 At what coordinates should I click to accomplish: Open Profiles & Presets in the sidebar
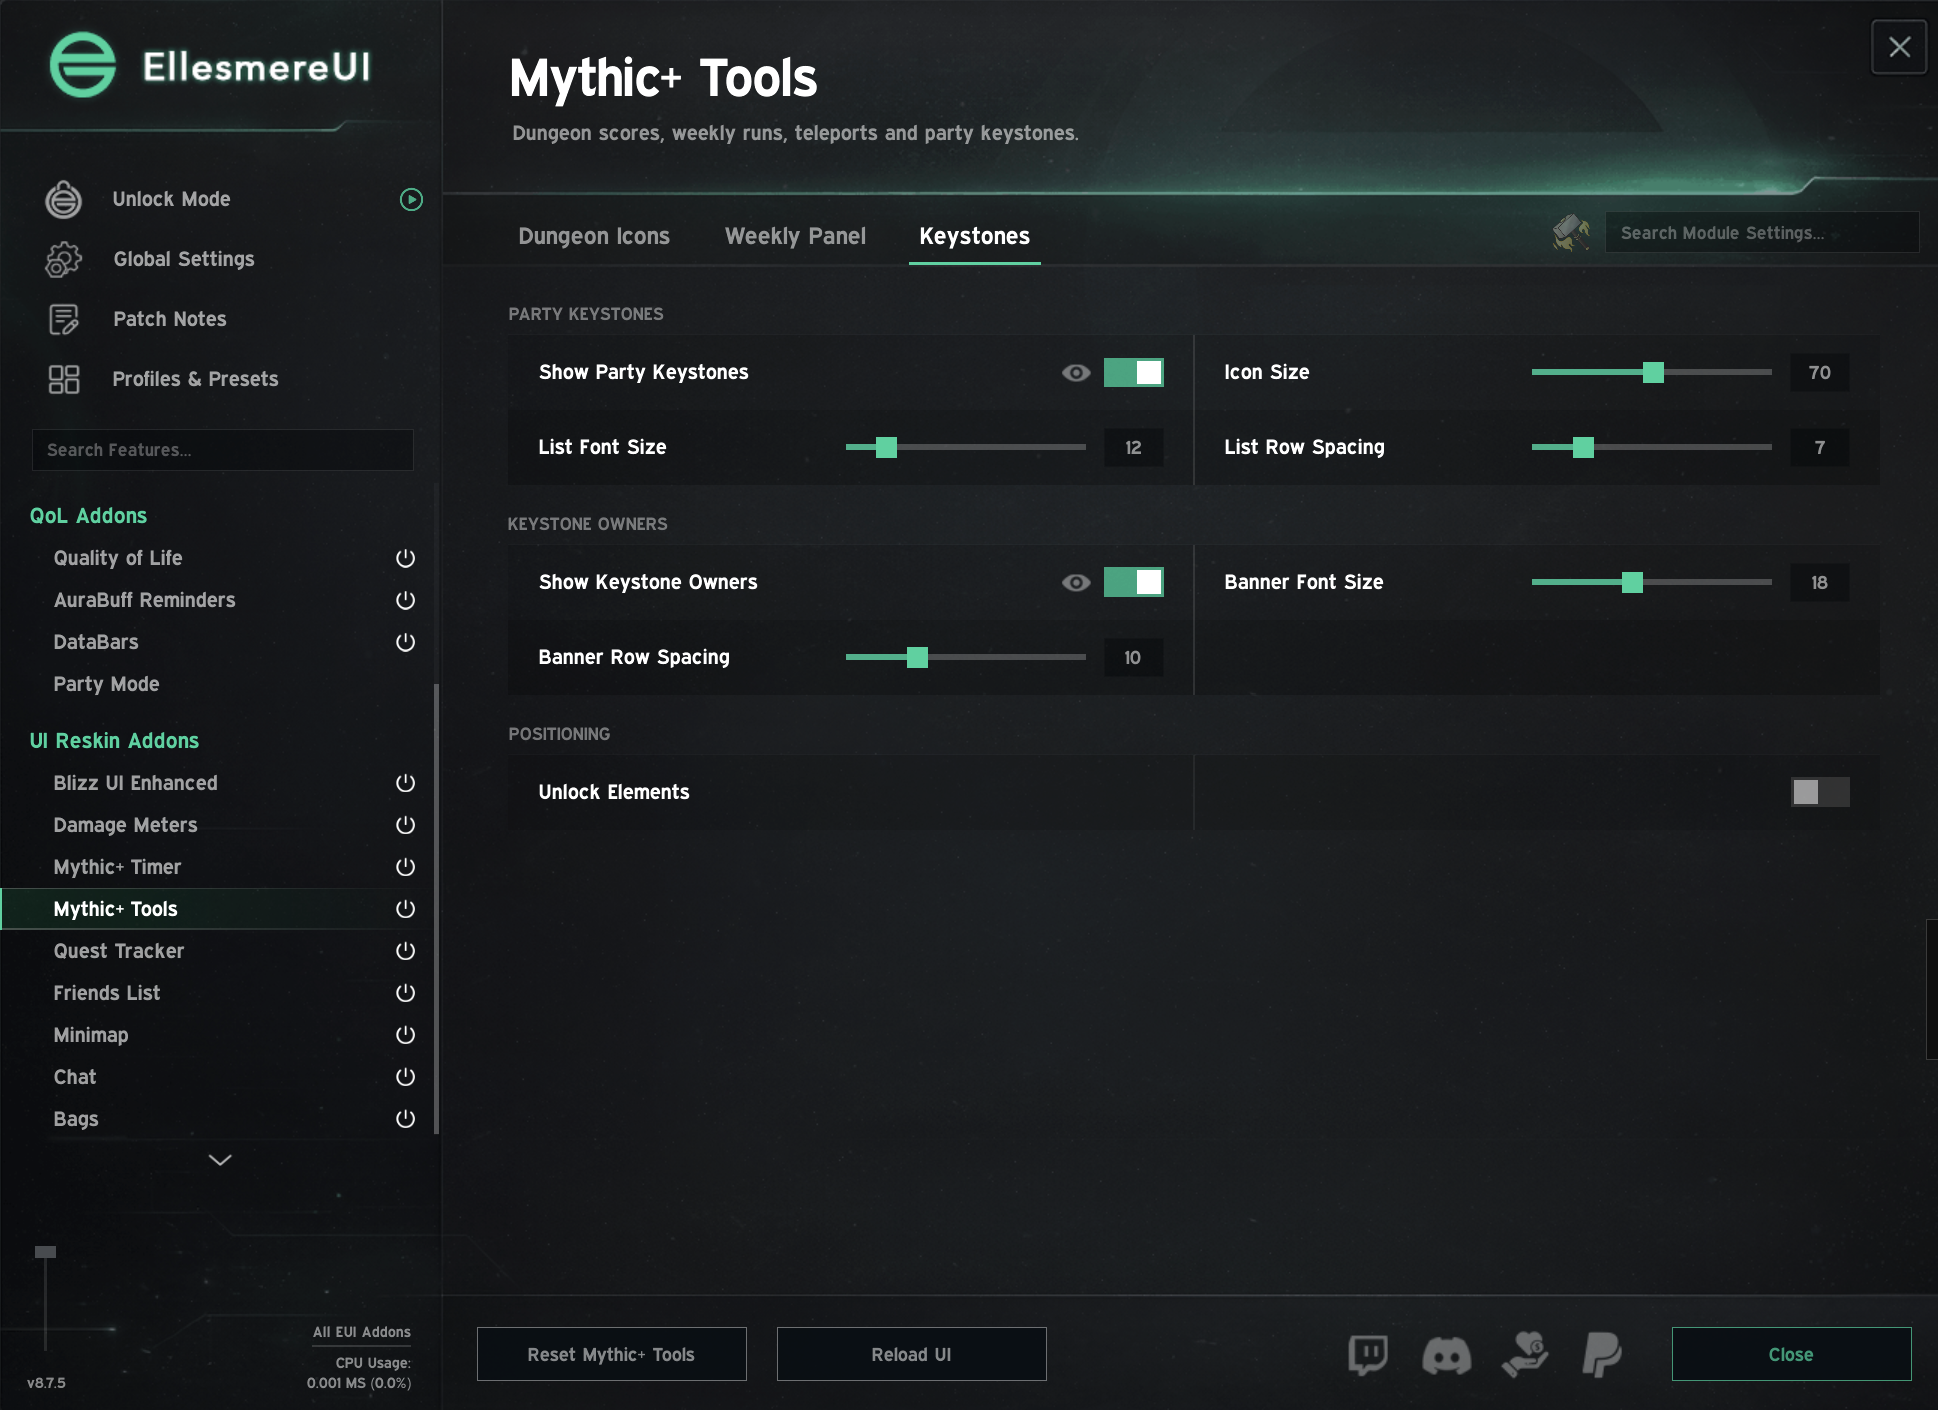(x=195, y=379)
